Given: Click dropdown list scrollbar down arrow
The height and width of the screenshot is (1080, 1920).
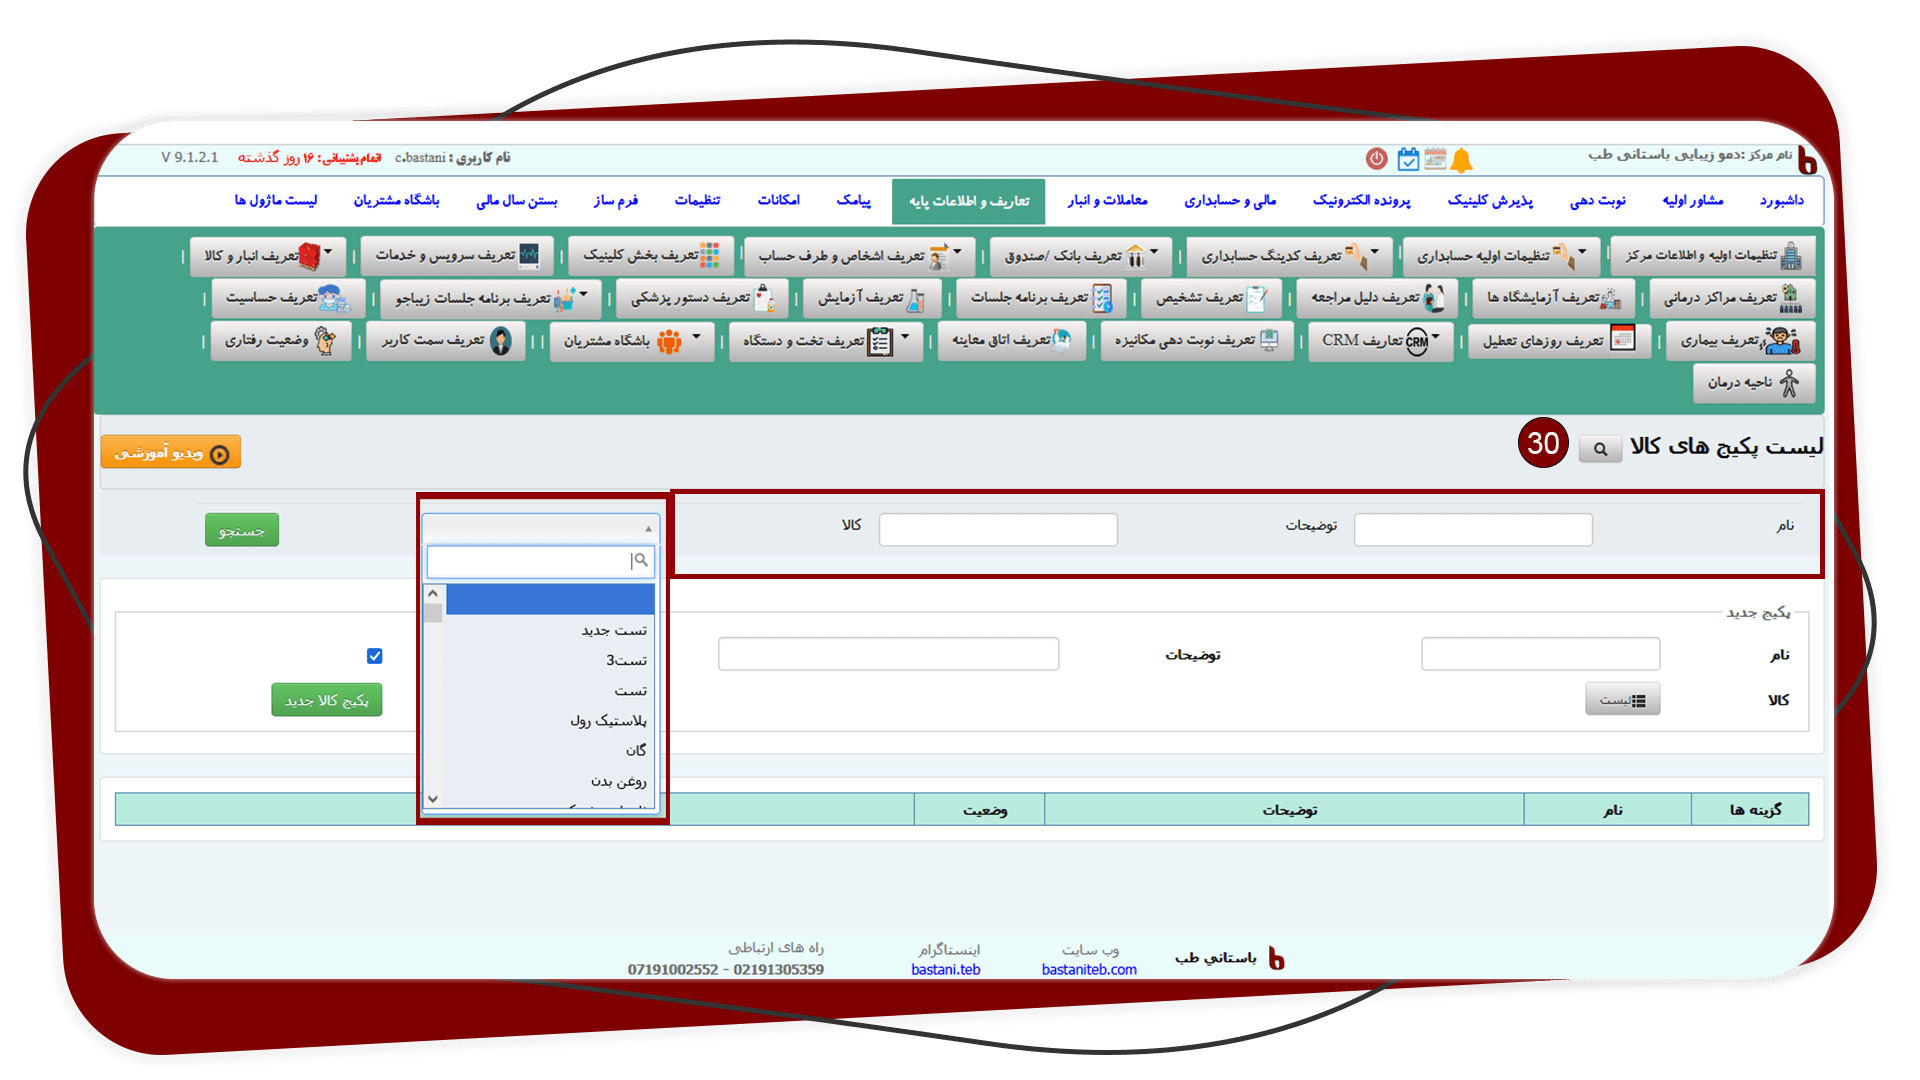Looking at the screenshot, I should pyautogui.click(x=433, y=798).
